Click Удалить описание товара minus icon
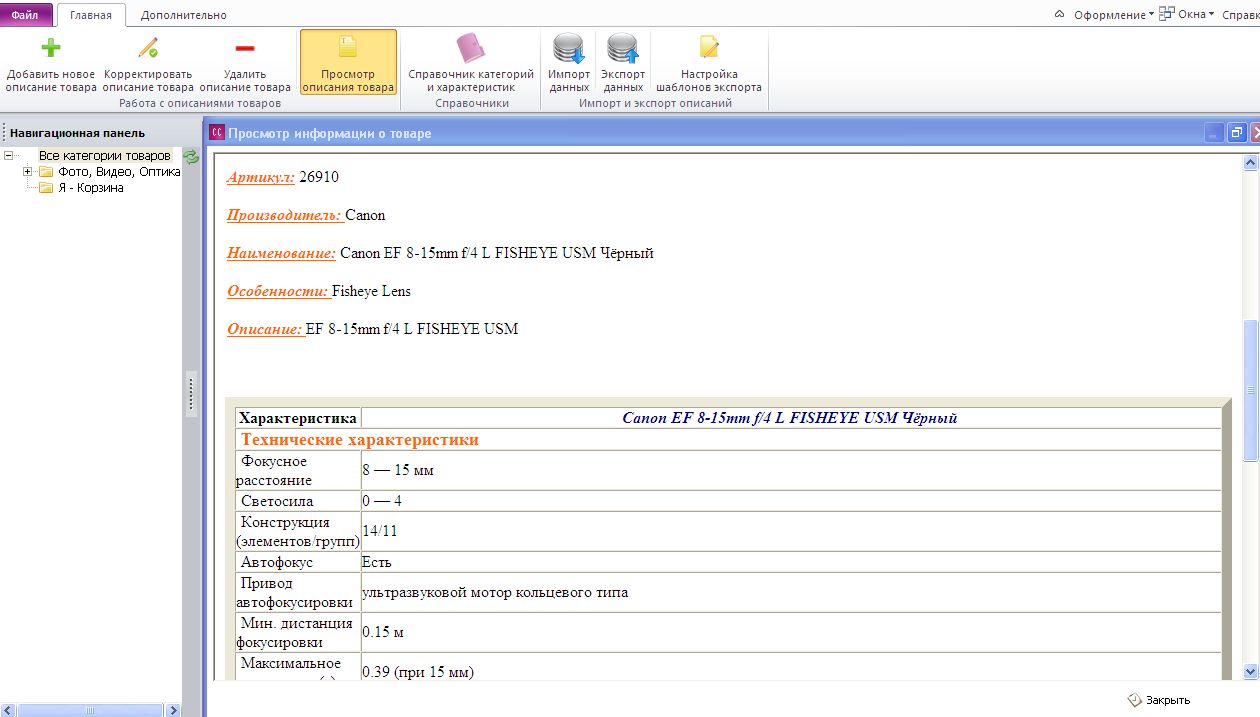1260x717 pixels. 245,48
